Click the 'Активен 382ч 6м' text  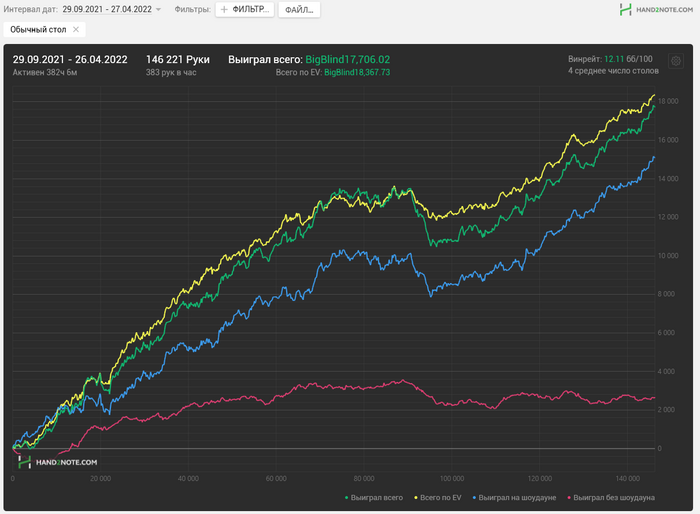(45, 72)
